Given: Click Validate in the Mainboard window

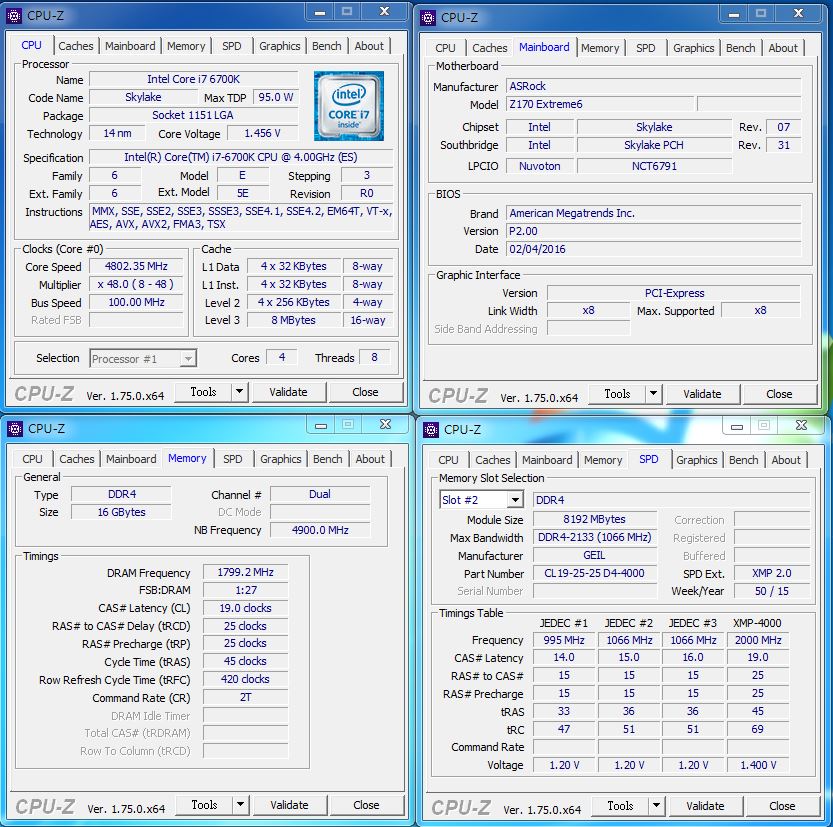Looking at the screenshot, I should pos(702,394).
